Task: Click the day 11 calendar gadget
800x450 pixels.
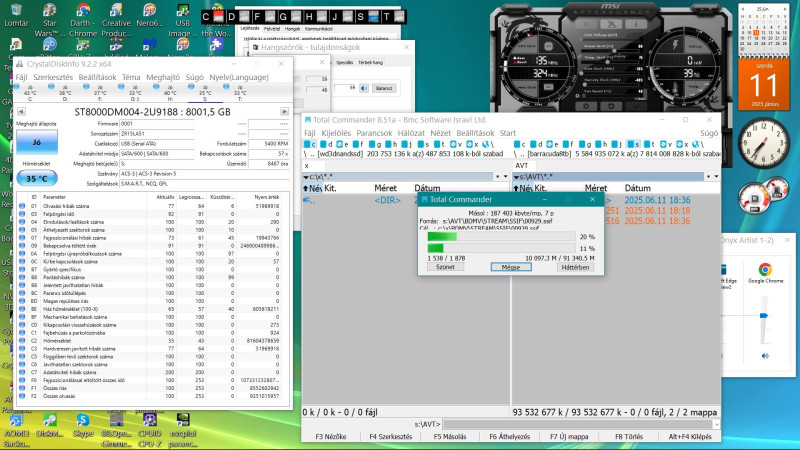Action: click(x=764, y=85)
